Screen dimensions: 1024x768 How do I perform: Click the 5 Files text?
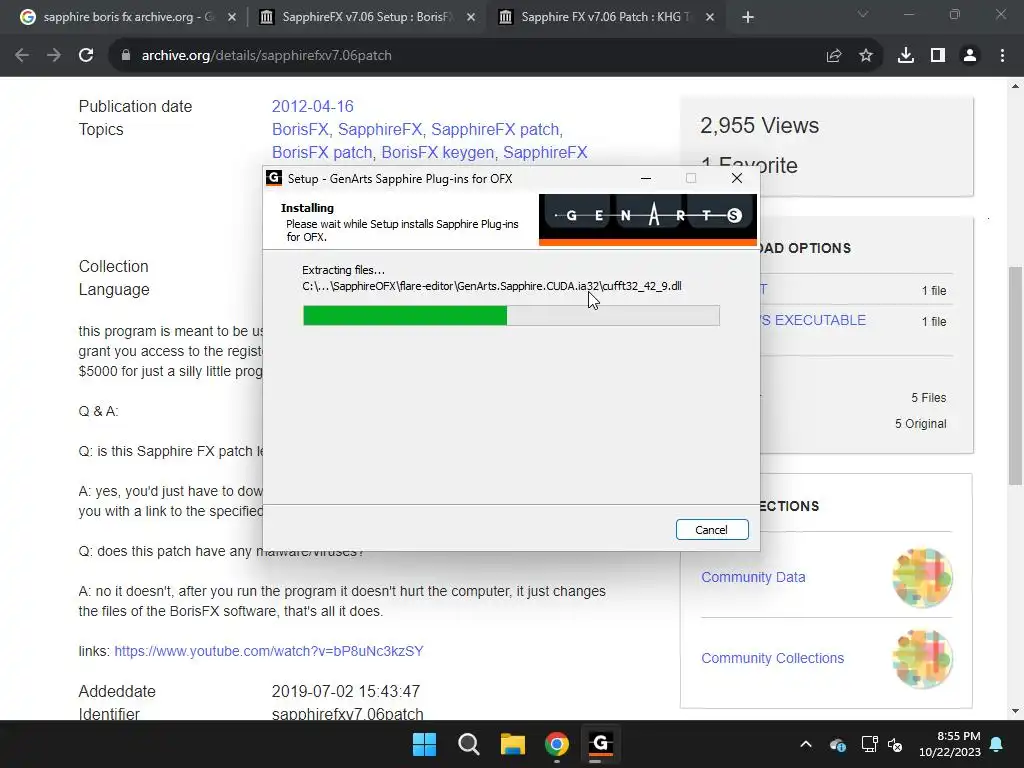coord(929,398)
